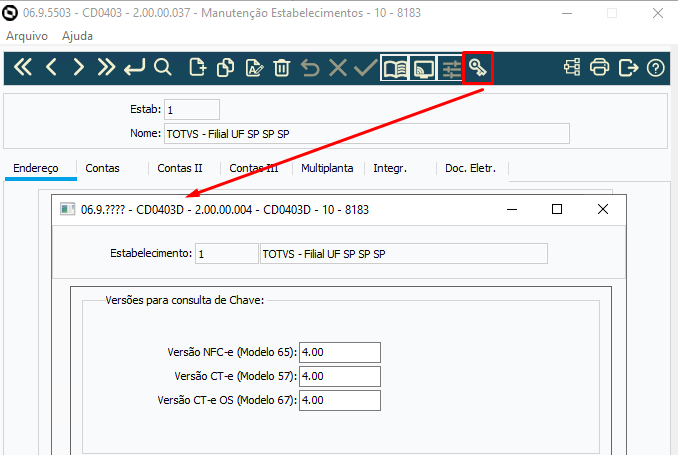Switch to the Doc. Eletr. tab
The height and width of the screenshot is (455, 678).
470,168
